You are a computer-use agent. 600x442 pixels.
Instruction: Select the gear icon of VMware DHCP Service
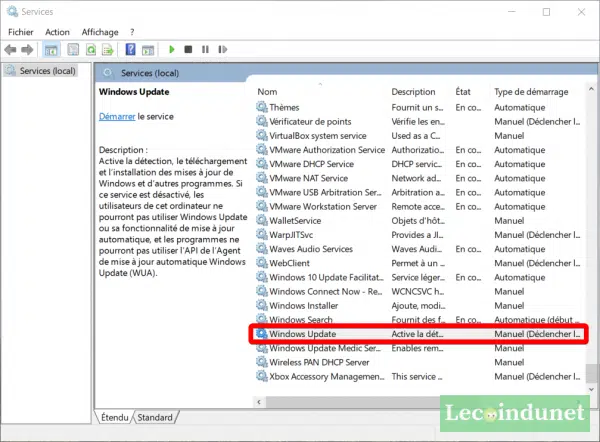pos(262,164)
